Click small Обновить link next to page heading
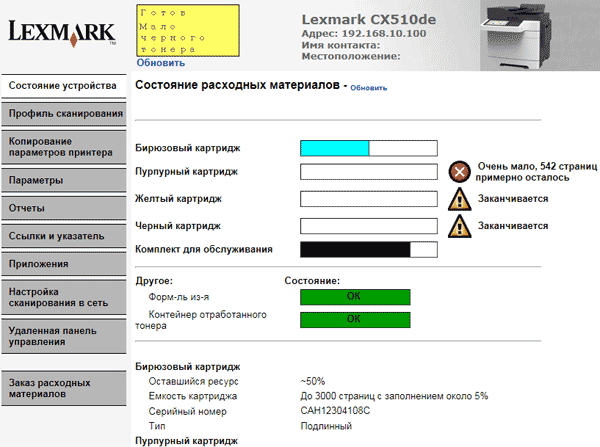This screenshot has height=447, width=600. click(x=368, y=88)
